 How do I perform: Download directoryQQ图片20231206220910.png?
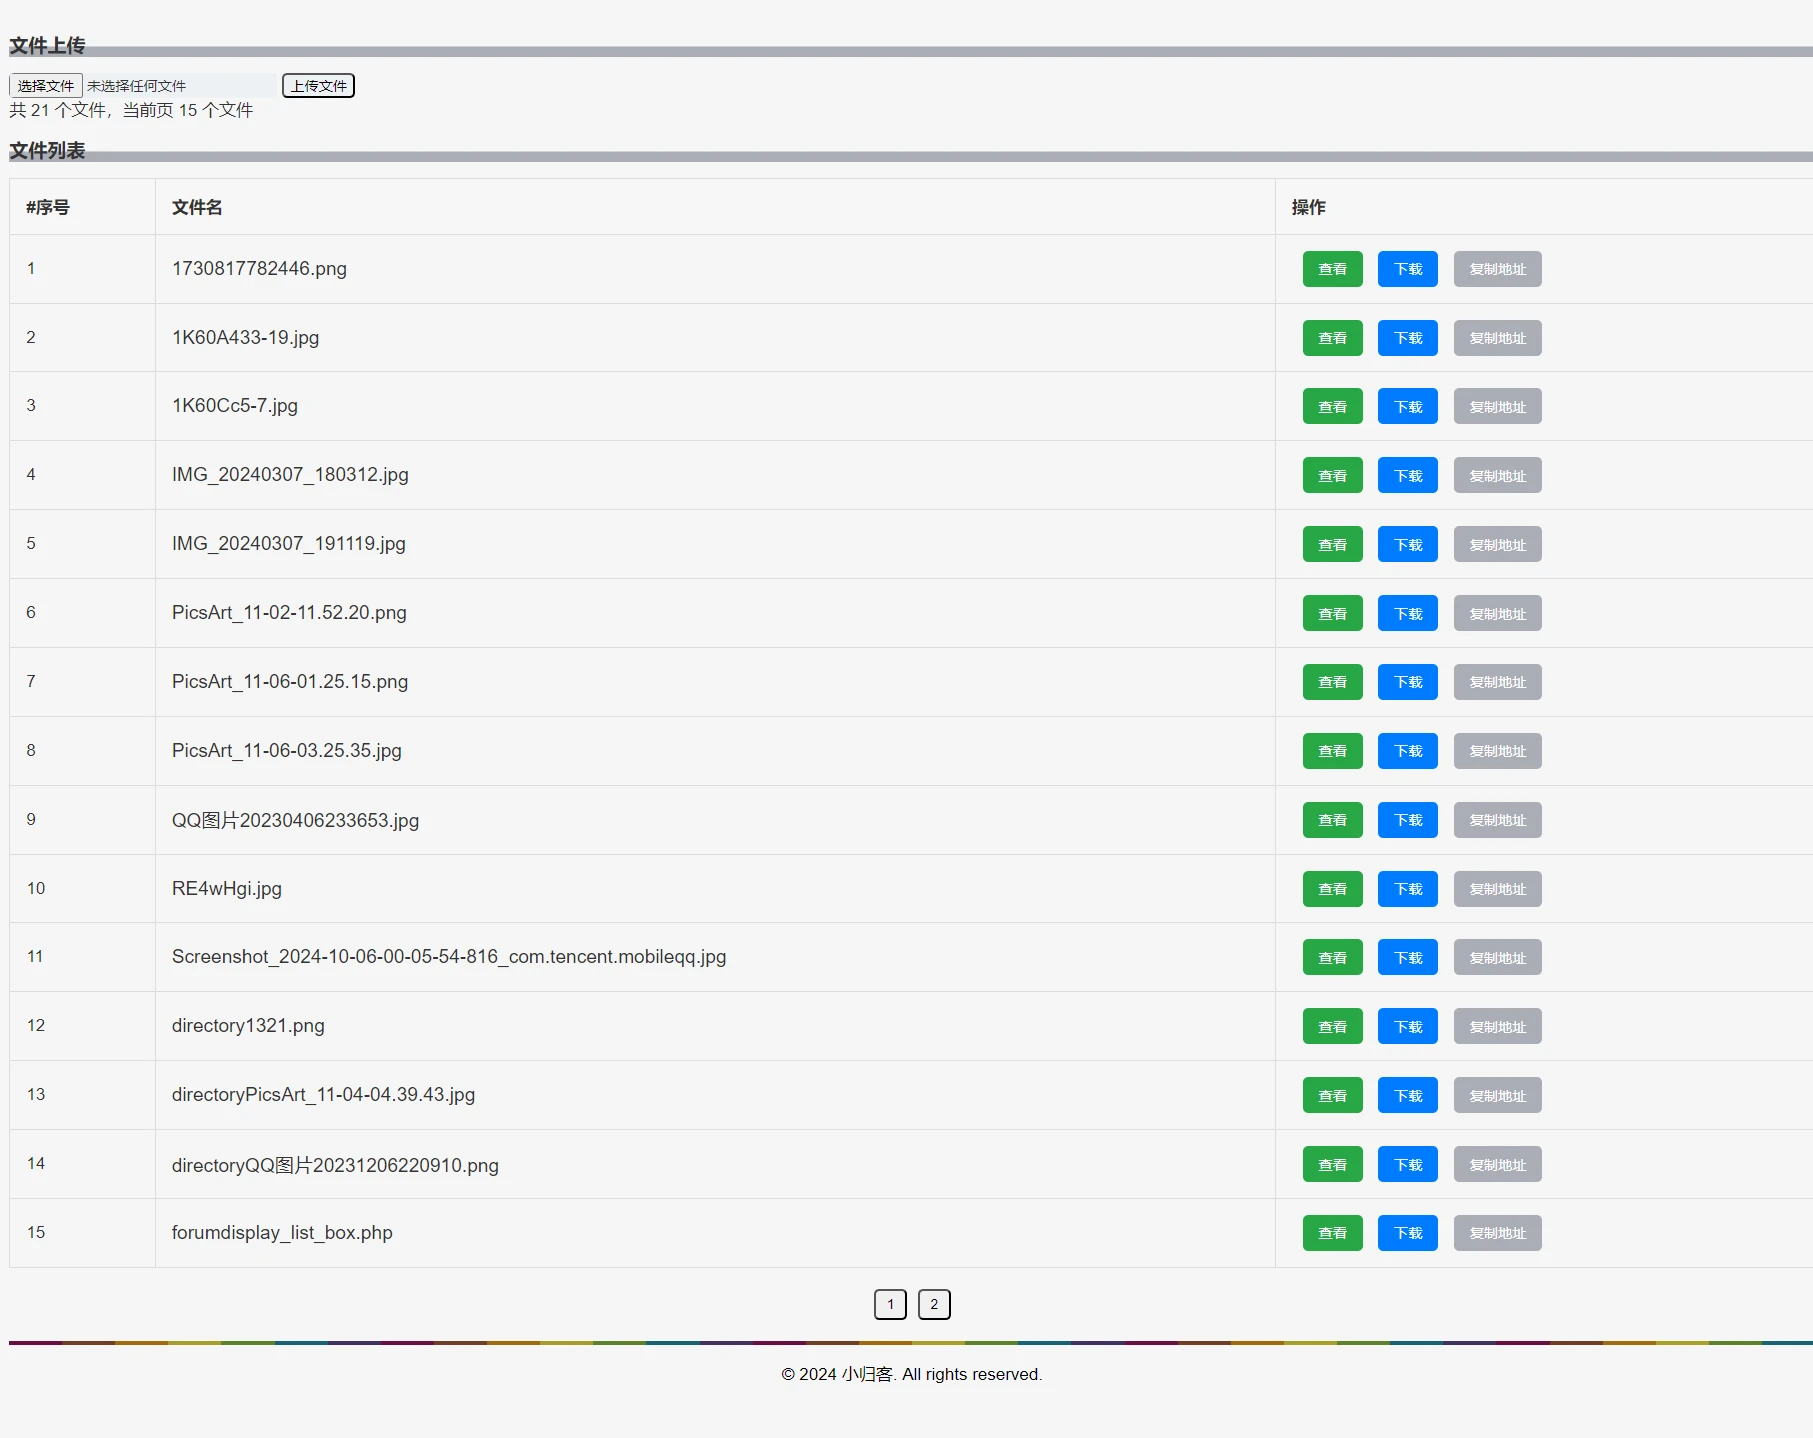point(1407,1165)
